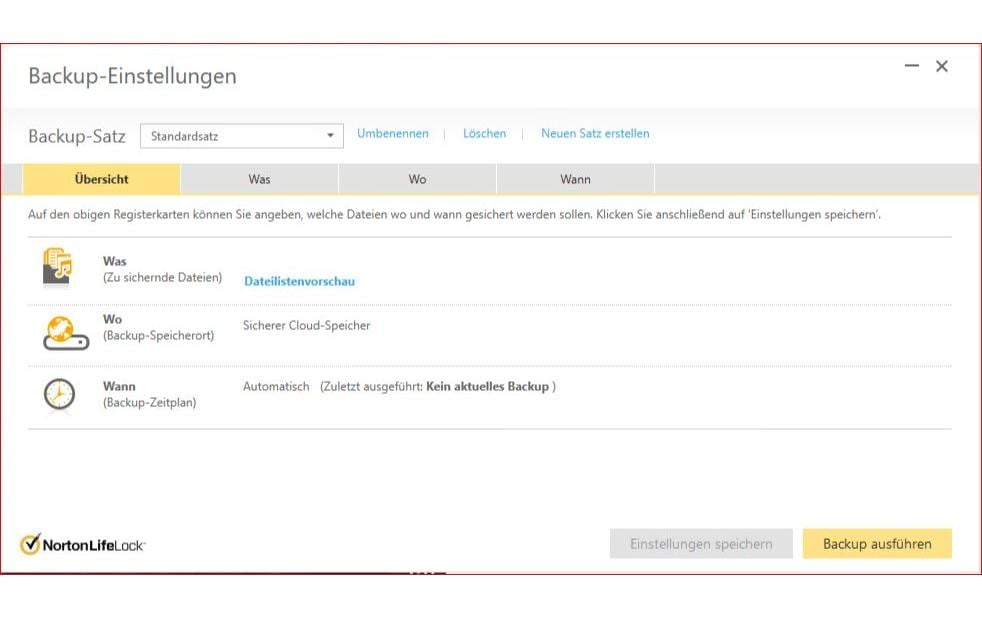Click the checkmark in the NortonLifeLock logo
Image resolution: width=982 pixels, height=618 pixels.
point(33,543)
